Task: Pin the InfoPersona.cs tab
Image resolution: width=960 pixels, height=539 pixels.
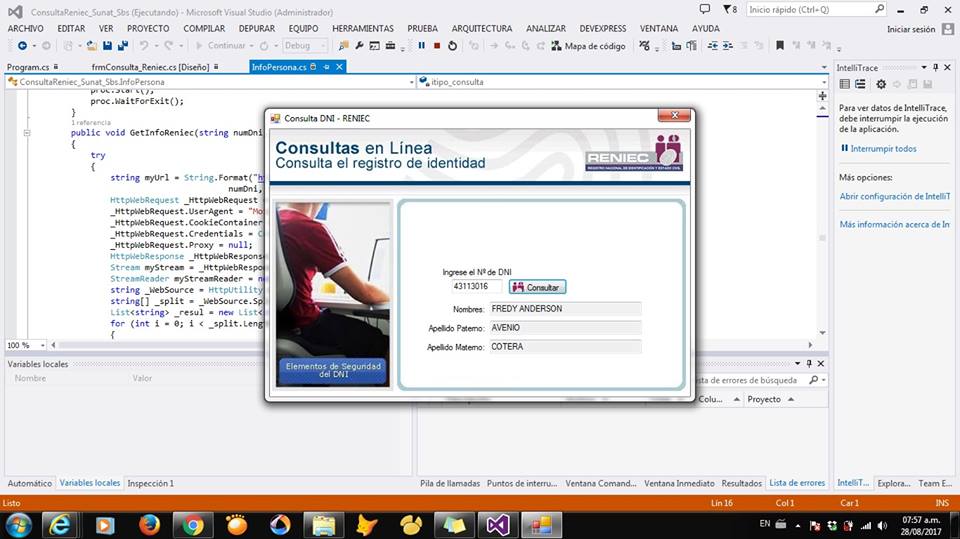Action: coord(326,67)
